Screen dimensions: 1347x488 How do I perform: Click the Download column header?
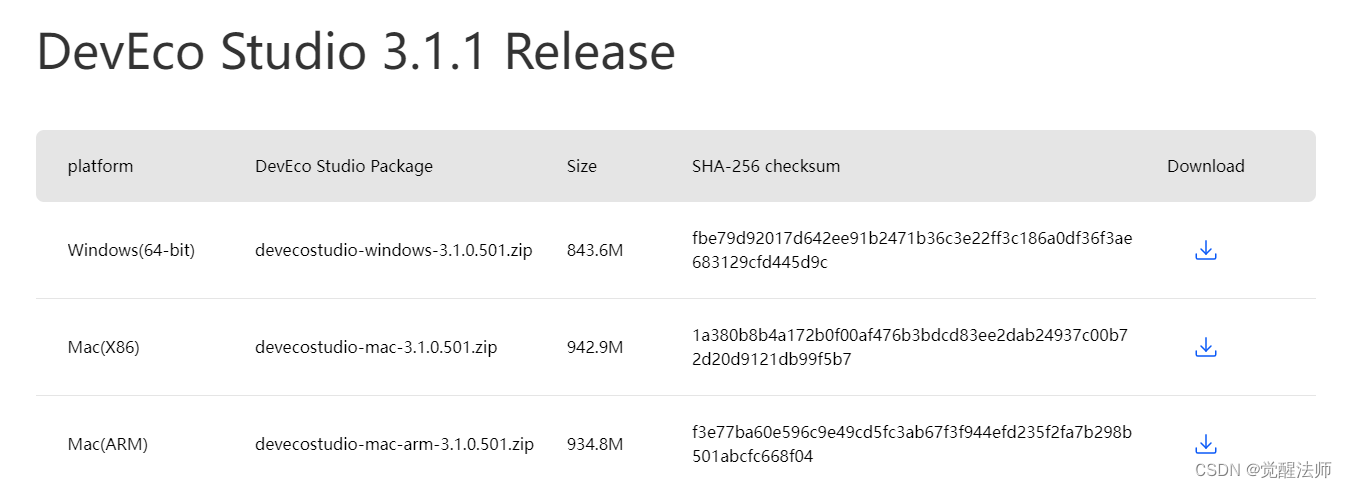1205,166
